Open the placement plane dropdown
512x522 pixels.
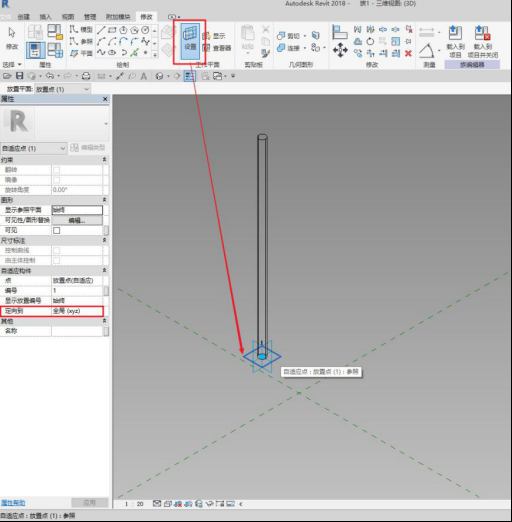pyautogui.click(x=62, y=89)
